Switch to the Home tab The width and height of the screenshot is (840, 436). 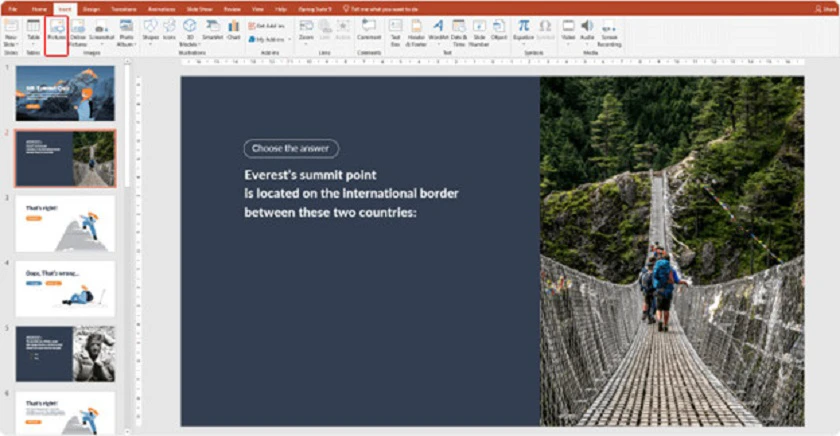(x=39, y=9)
